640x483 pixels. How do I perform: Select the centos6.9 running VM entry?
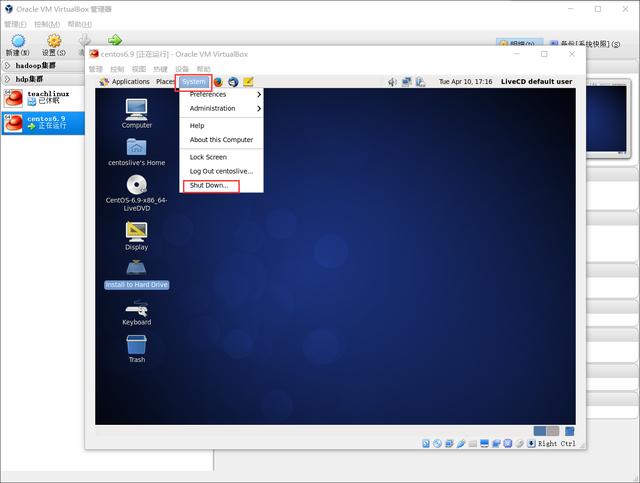pyautogui.click(x=42, y=123)
